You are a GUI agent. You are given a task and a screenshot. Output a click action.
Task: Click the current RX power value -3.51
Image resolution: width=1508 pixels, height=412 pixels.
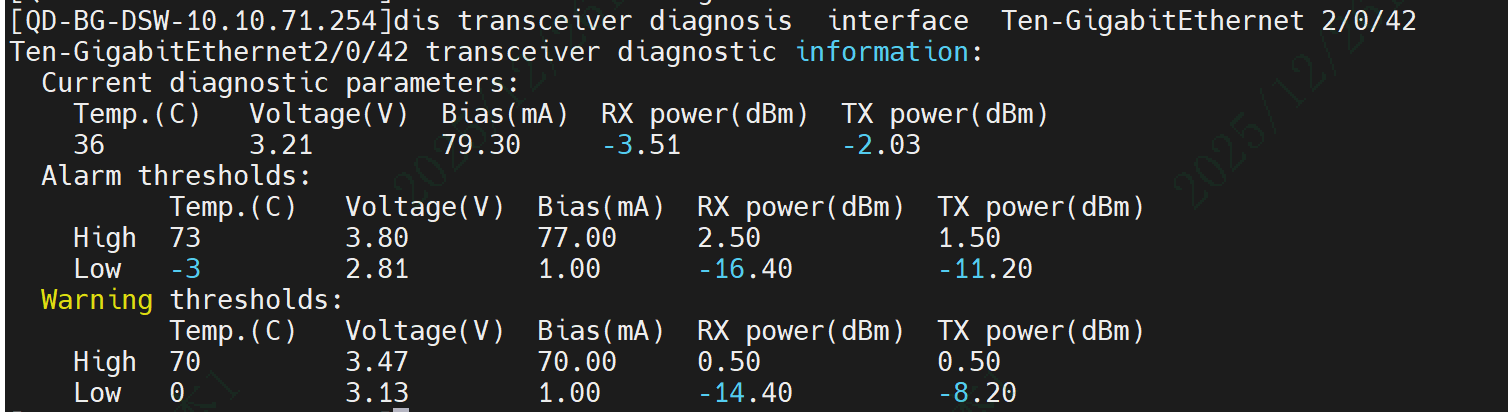click(x=641, y=145)
